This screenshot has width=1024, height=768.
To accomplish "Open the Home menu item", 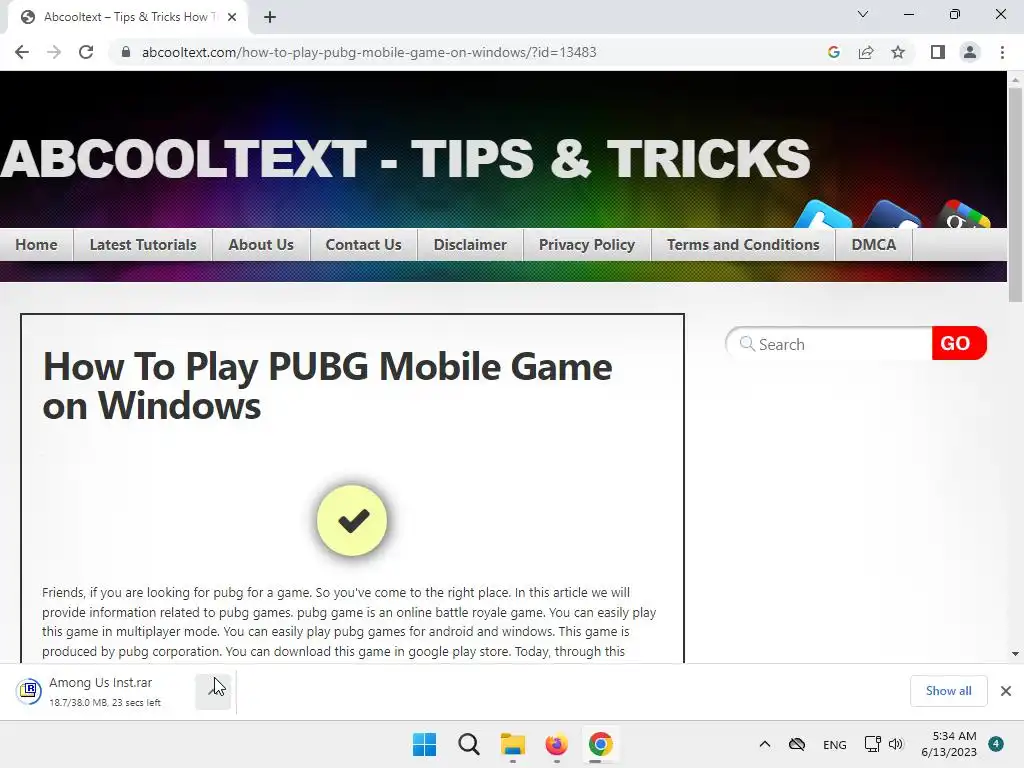I will 37,245.
